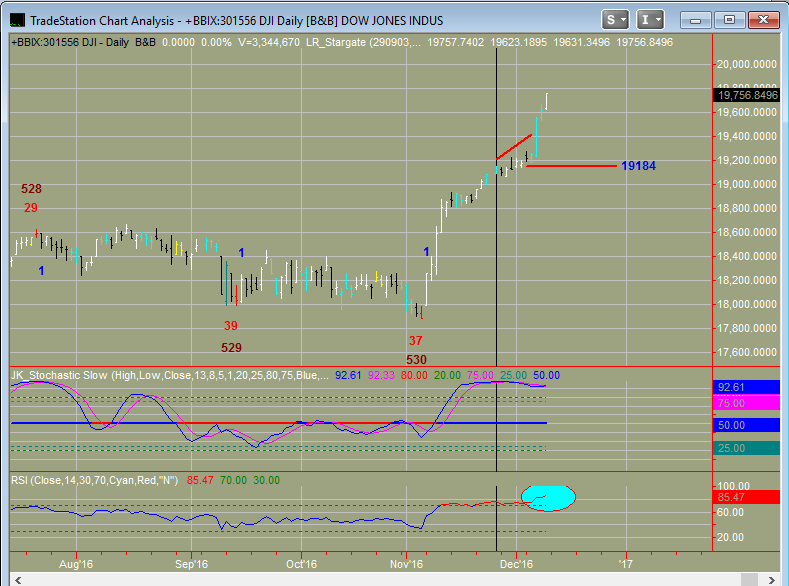Open the I interval dropdown button
The width and height of the screenshot is (789, 586).
pyautogui.click(x=650, y=20)
